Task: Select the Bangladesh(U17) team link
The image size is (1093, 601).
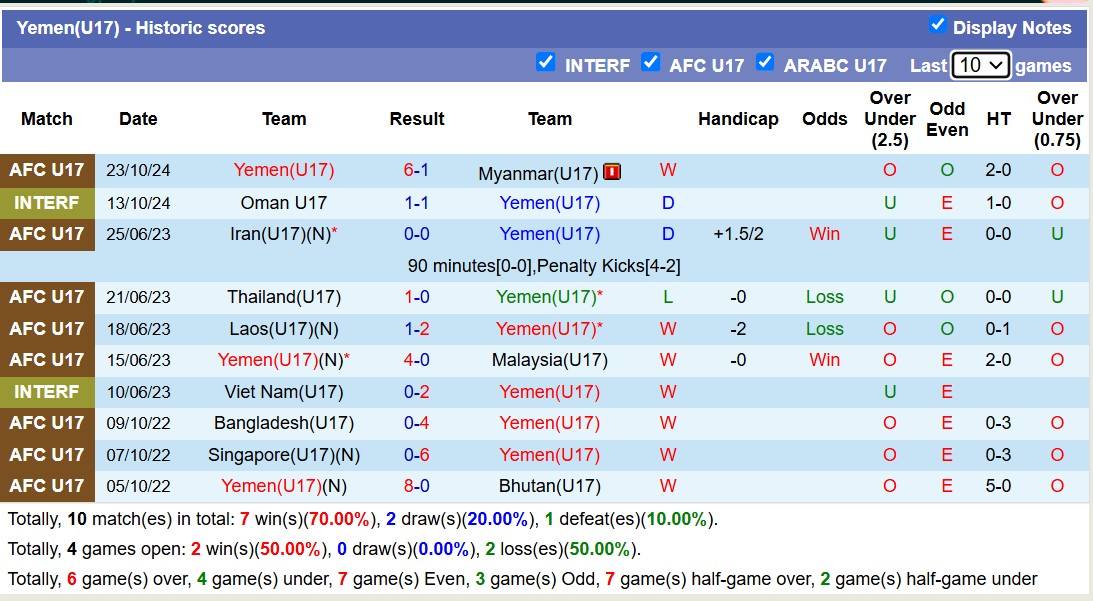Action: point(284,423)
